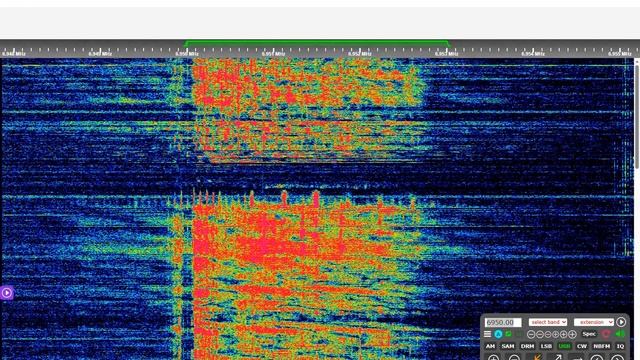This screenshot has width=640, height=360.
Task: Click the bright green icon next to blue A
Action: [x=509, y=333]
